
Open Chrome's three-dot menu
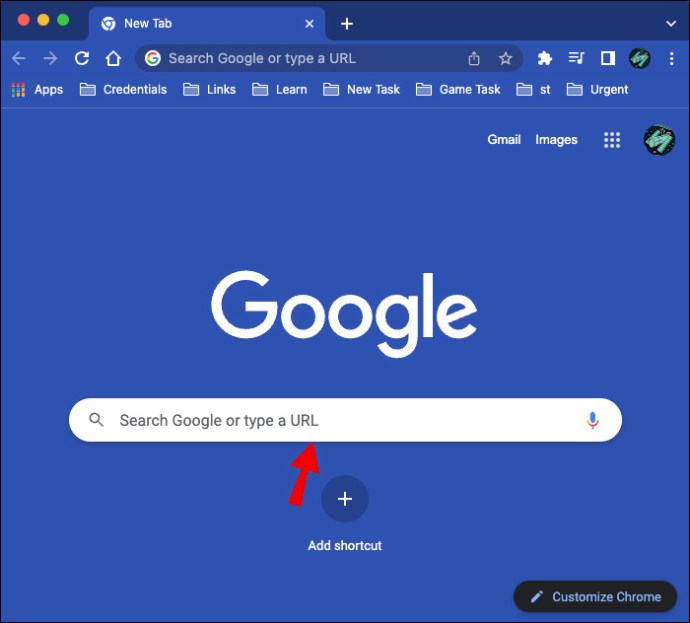pyautogui.click(x=672, y=58)
